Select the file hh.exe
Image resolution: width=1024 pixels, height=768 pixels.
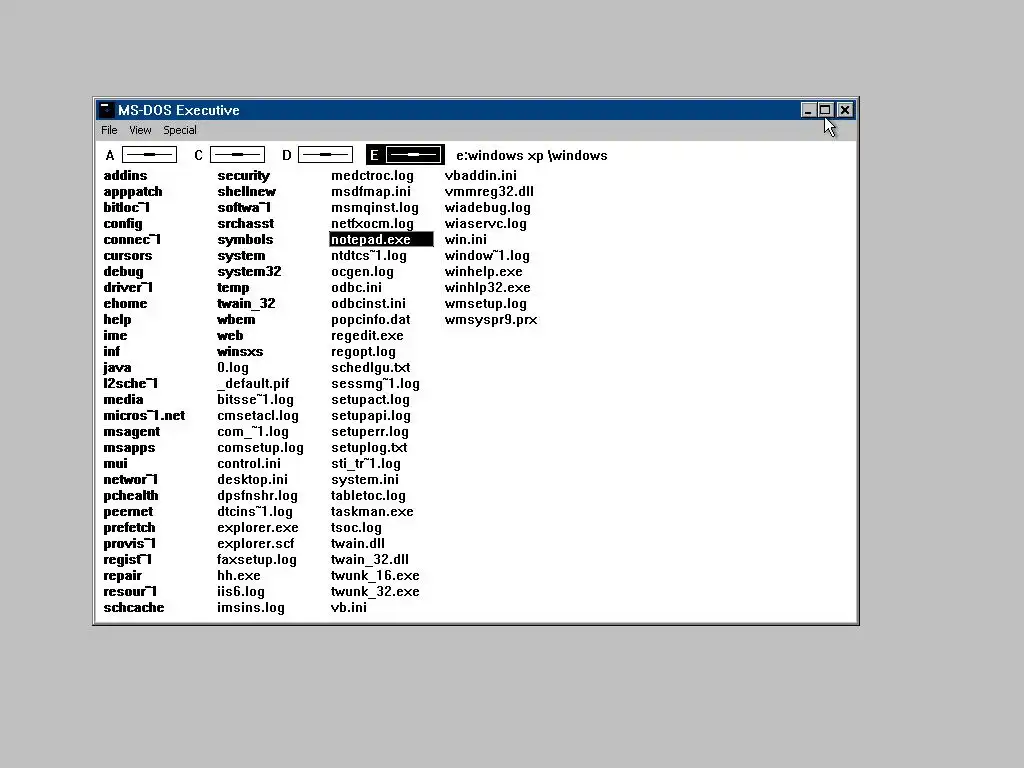(x=239, y=575)
